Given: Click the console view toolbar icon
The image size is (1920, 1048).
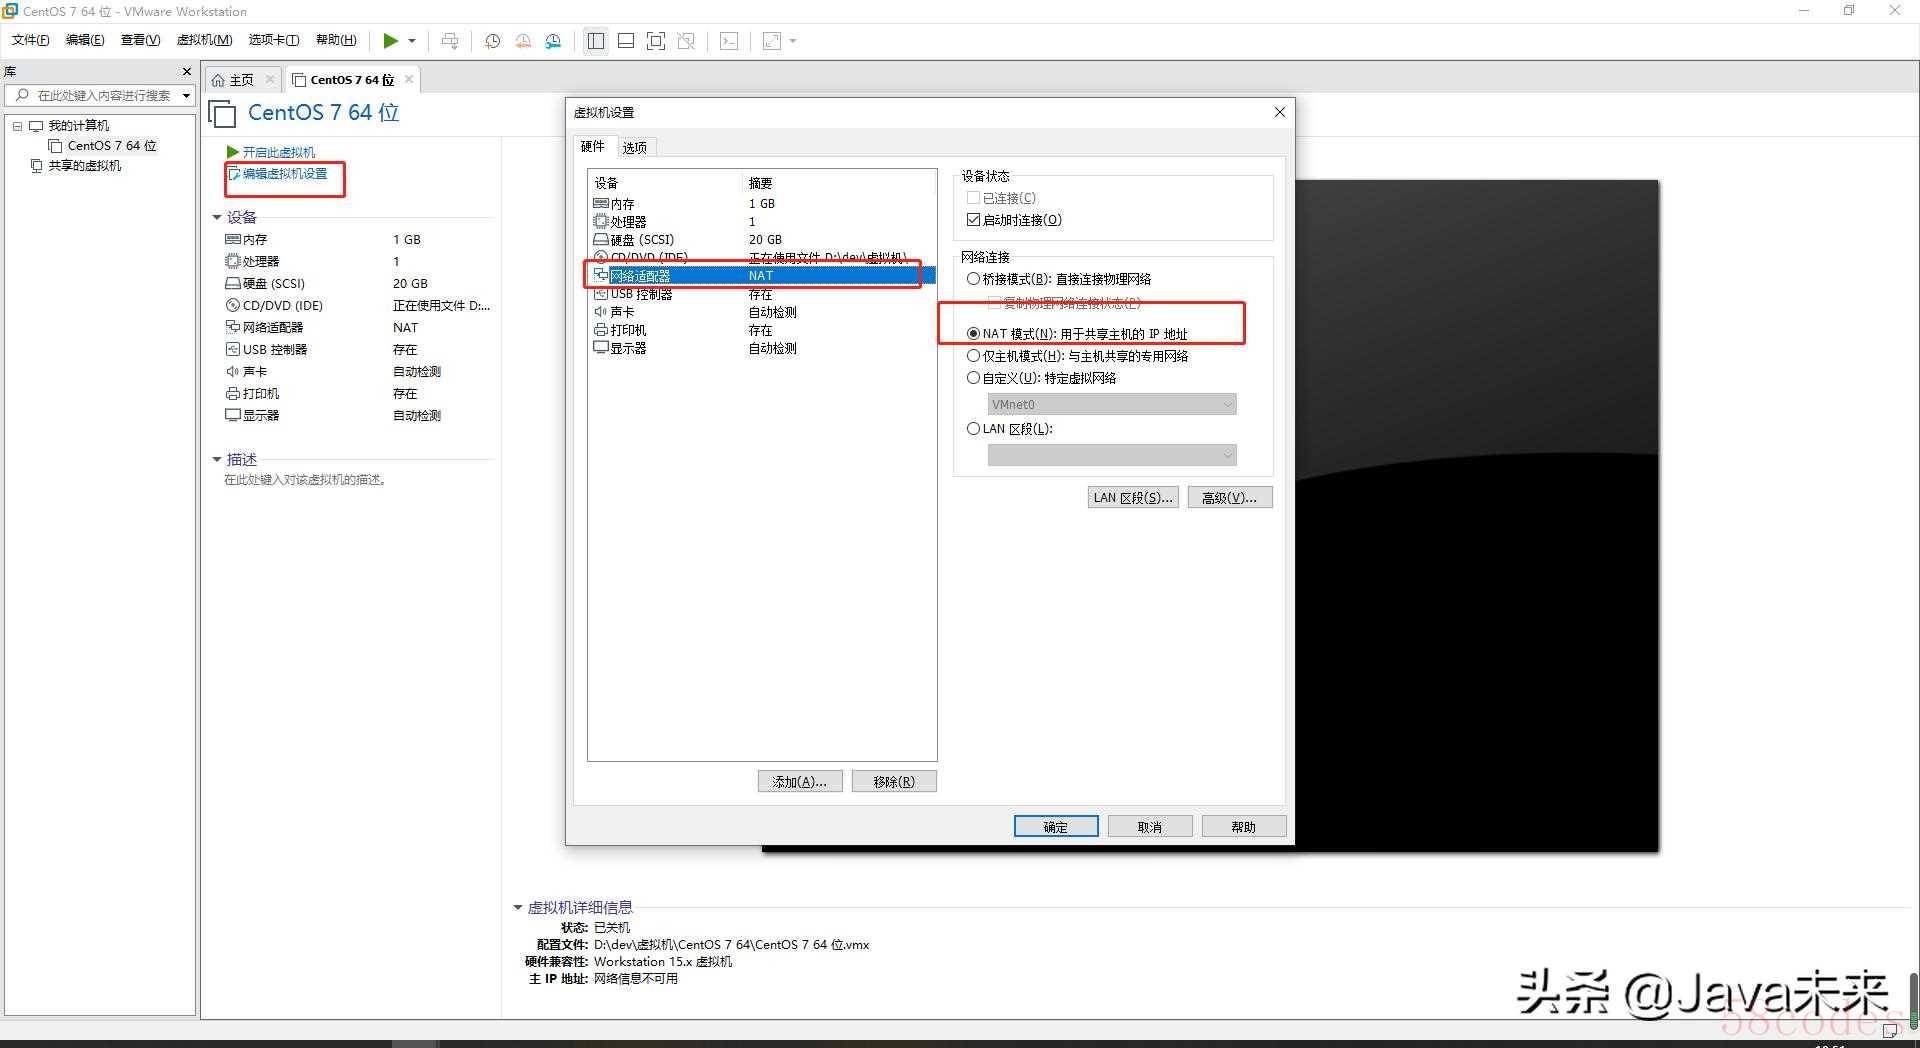Looking at the screenshot, I should point(730,41).
